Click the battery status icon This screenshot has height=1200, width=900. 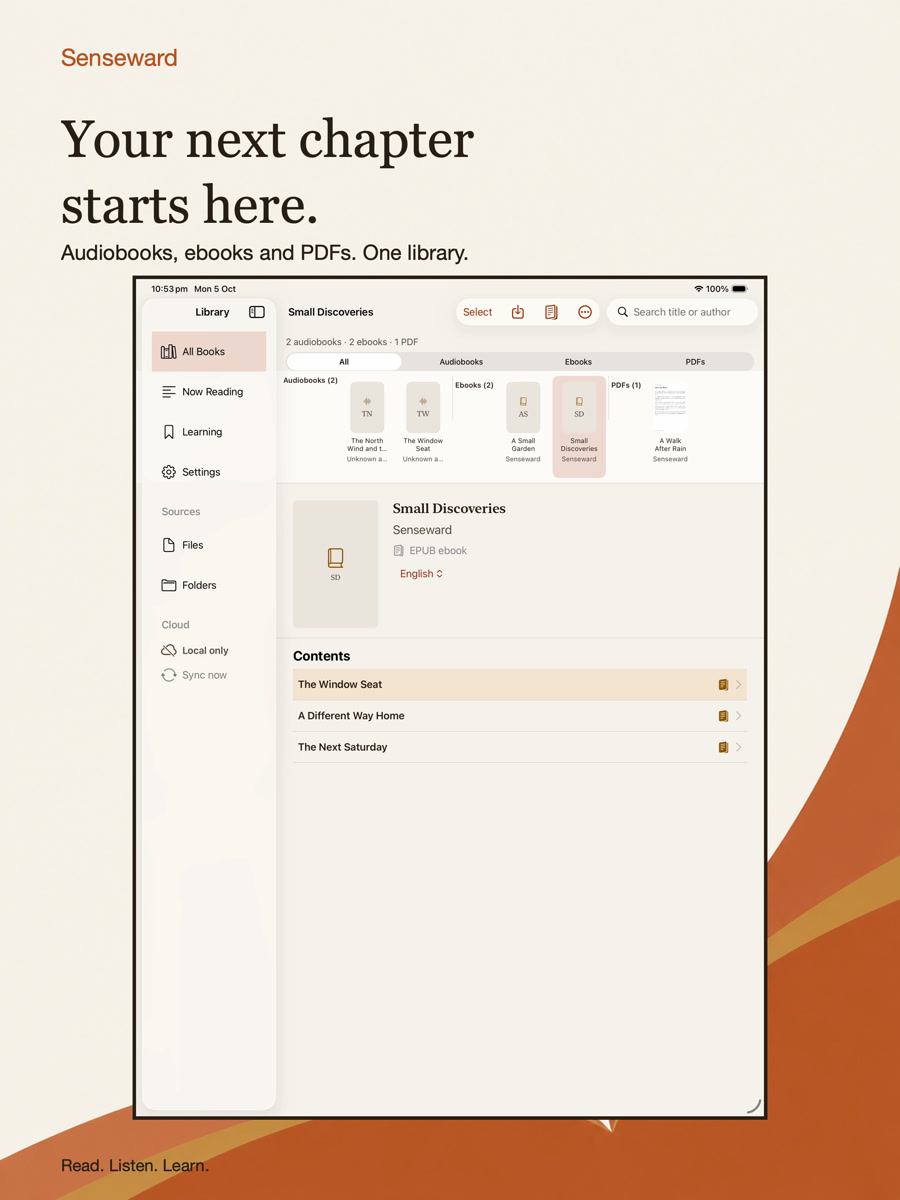739,289
